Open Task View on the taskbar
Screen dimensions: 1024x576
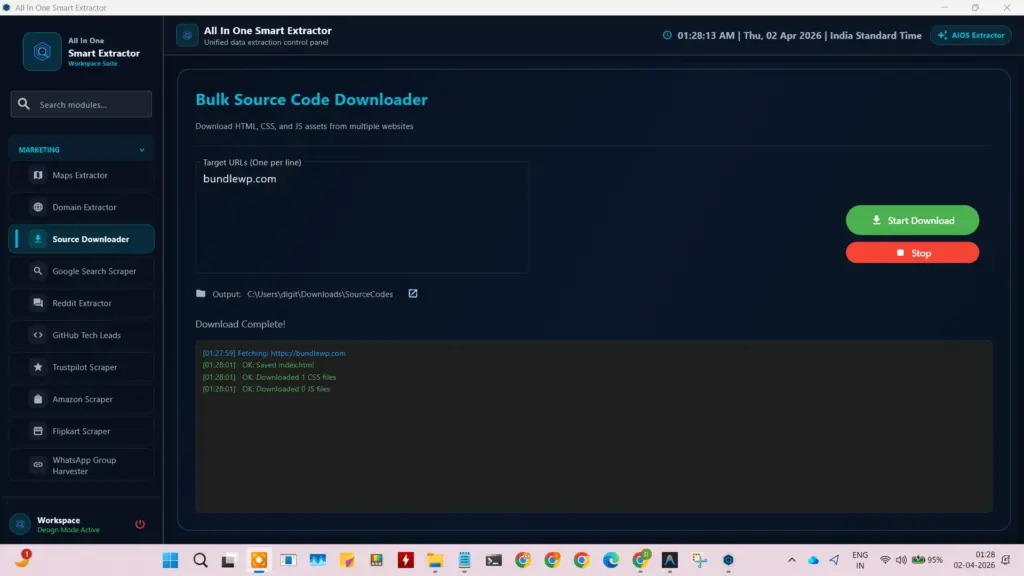click(228, 560)
